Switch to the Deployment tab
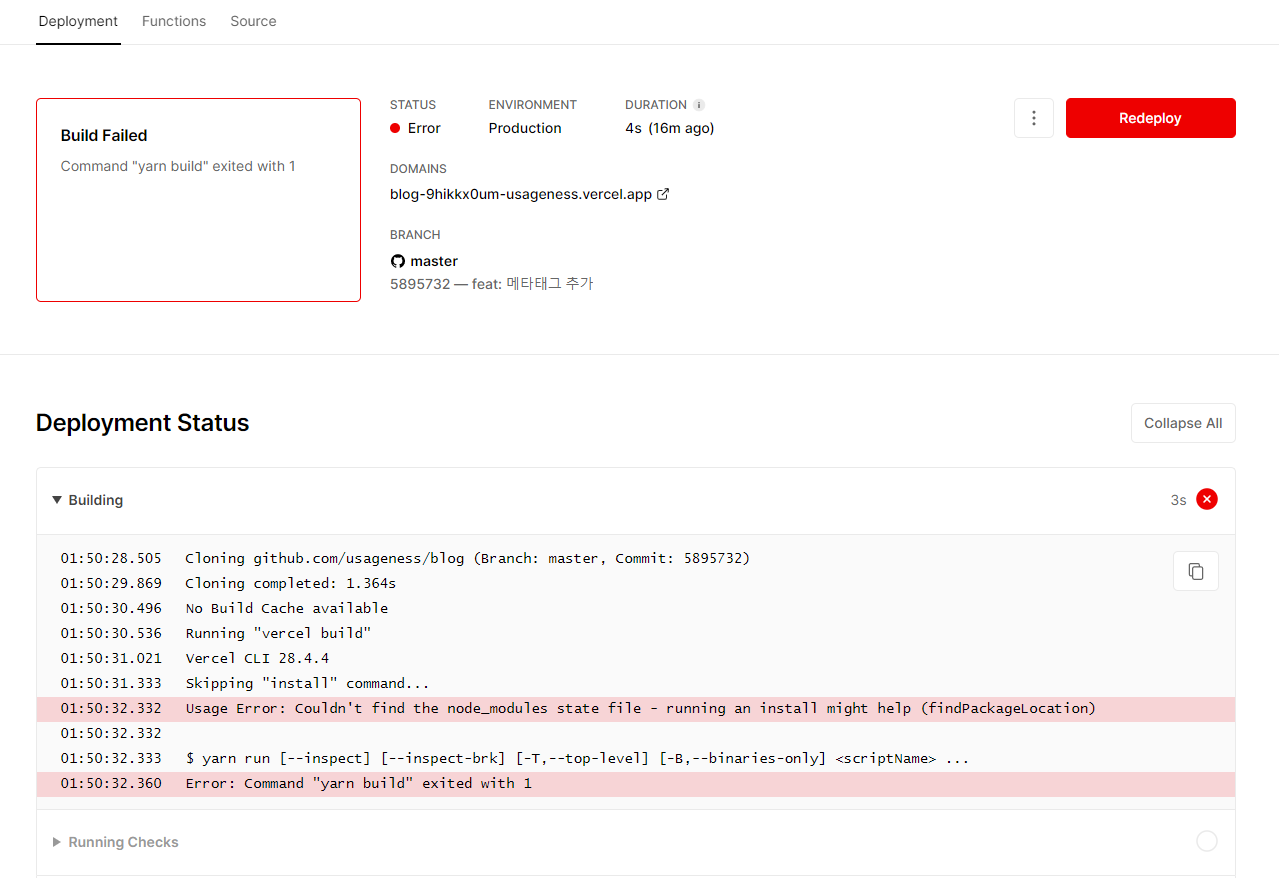This screenshot has width=1279, height=878. [x=78, y=21]
